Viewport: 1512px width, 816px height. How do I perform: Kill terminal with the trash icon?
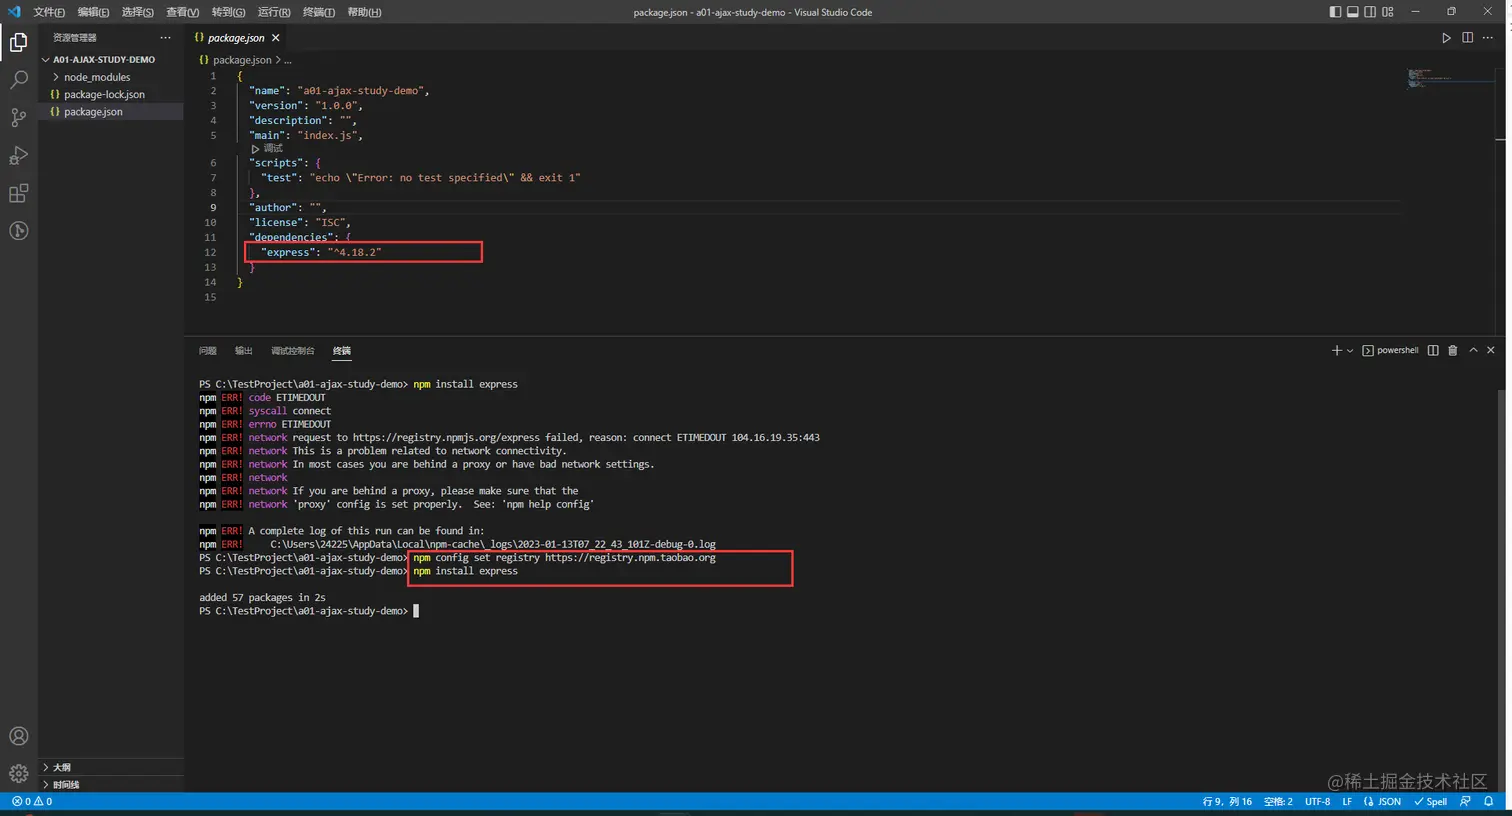click(x=1453, y=350)
